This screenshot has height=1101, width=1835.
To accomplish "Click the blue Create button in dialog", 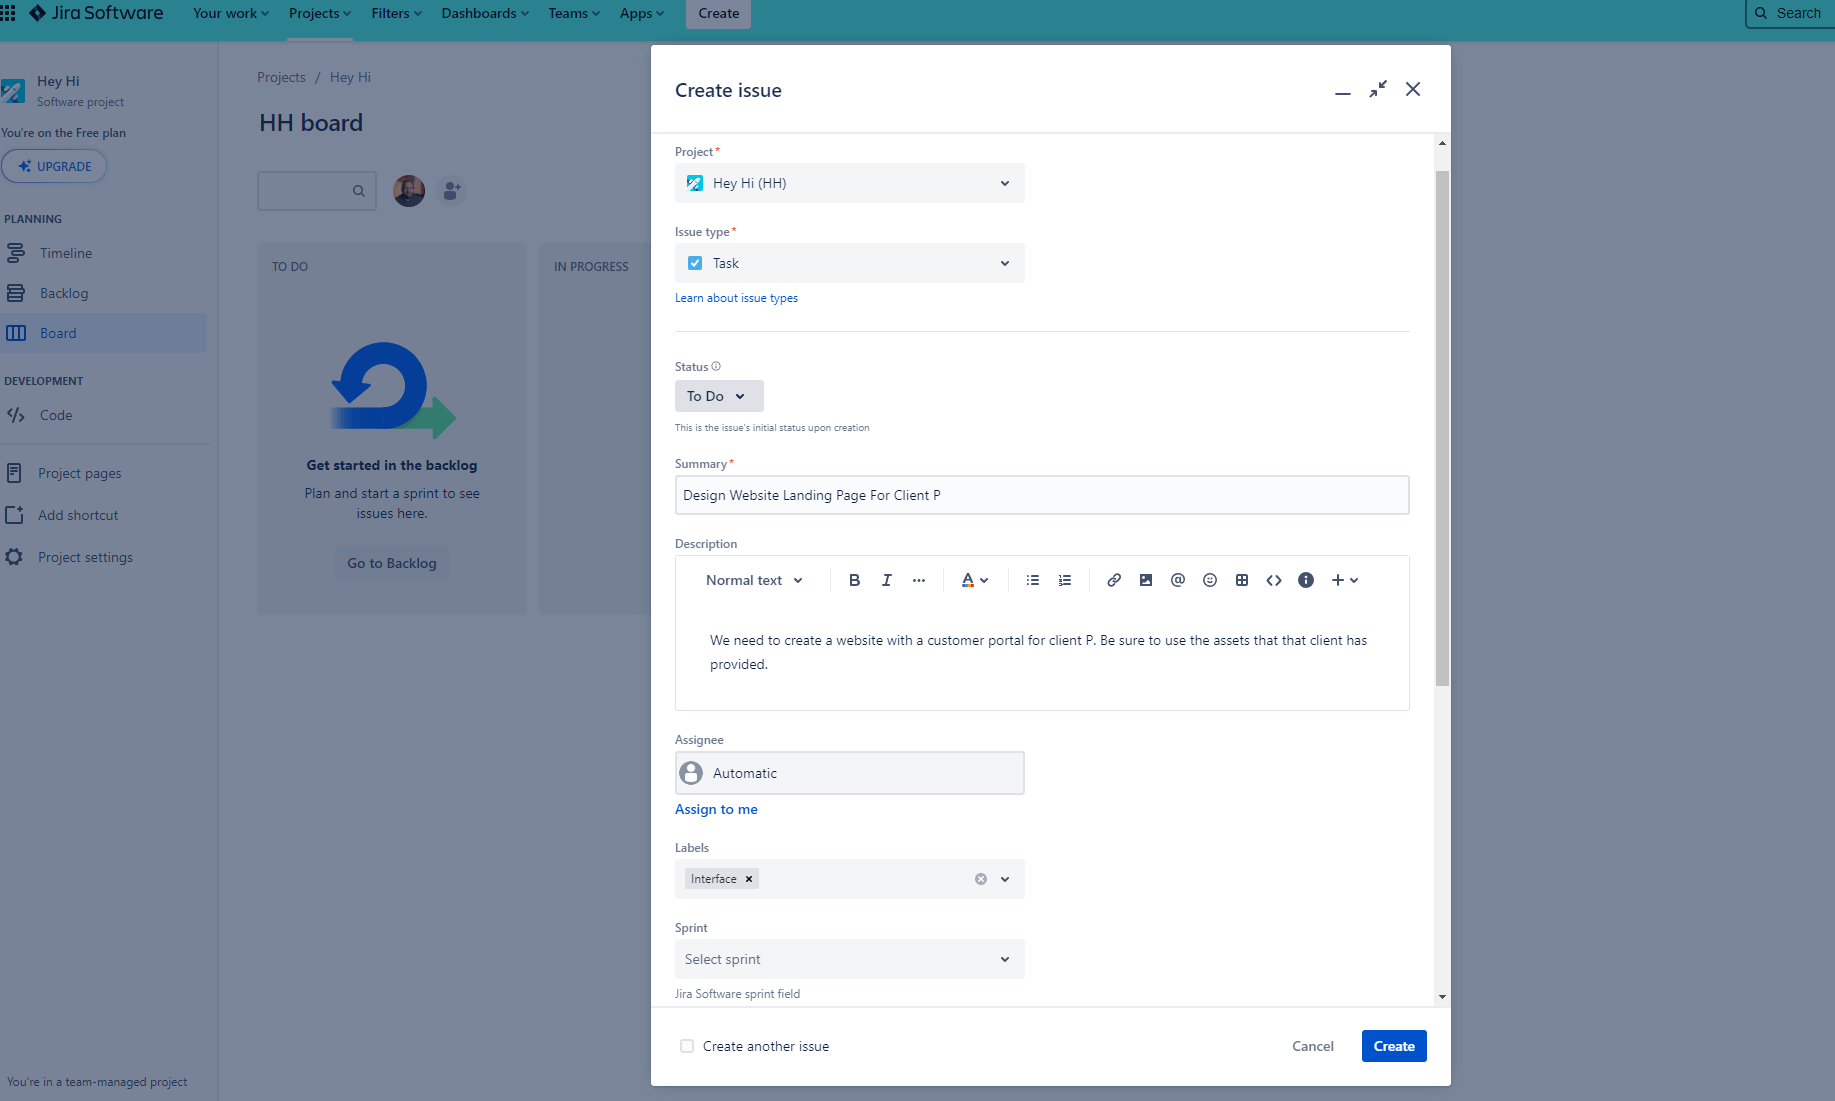I will pyautogui.click(x=1393, y=1046).
